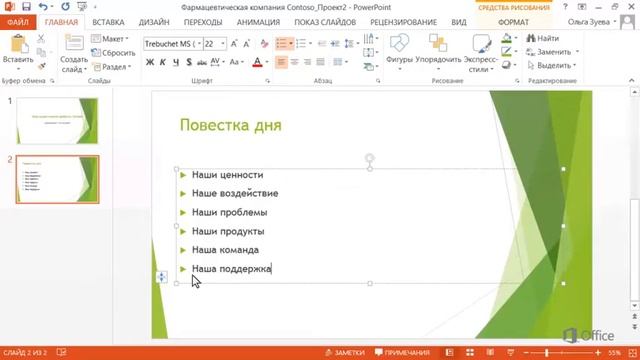Viewport: 640px width, 360px height.
Task: Open ПРИМЕЧАНИЯ comments pane
Action: point(402,352)
